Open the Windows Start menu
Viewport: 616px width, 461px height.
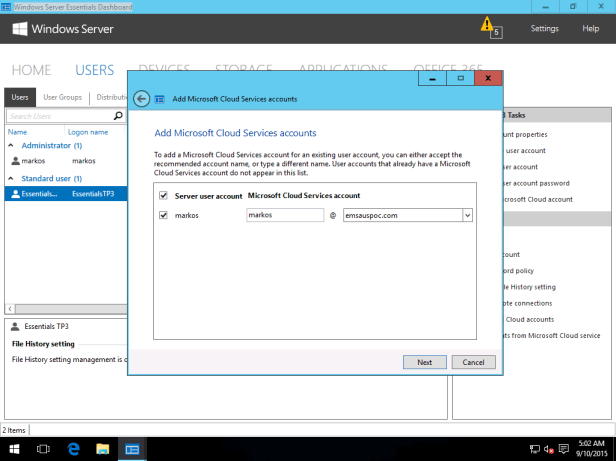click(15, 449)
